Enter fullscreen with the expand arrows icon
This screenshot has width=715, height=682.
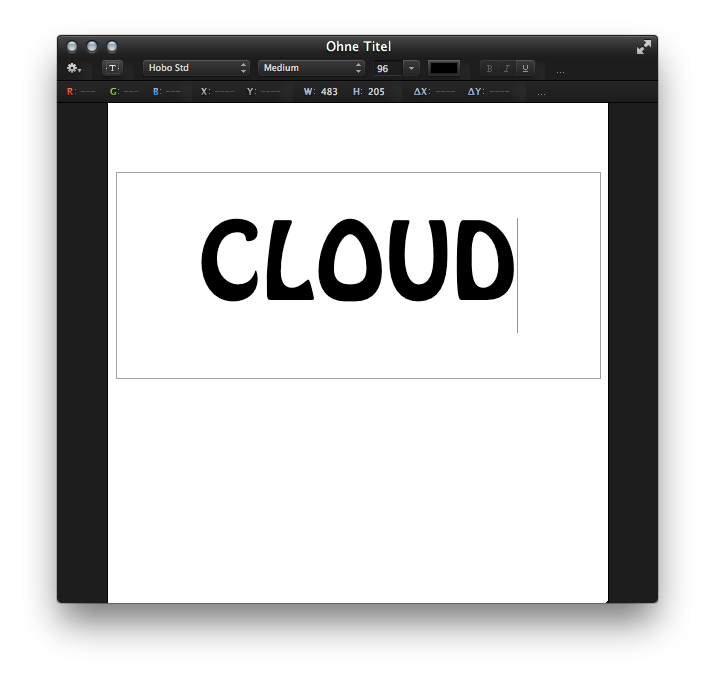pos(643,47)
